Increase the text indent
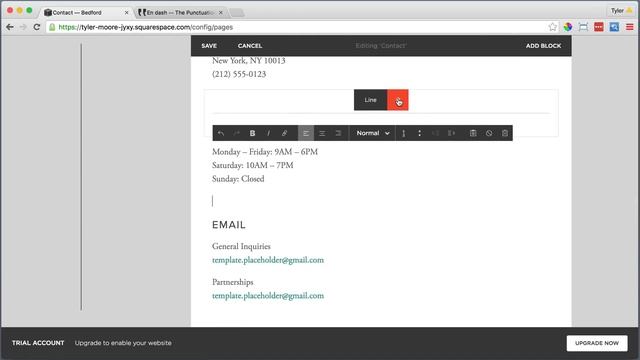640x360 pixels. [x=451, y=133]
